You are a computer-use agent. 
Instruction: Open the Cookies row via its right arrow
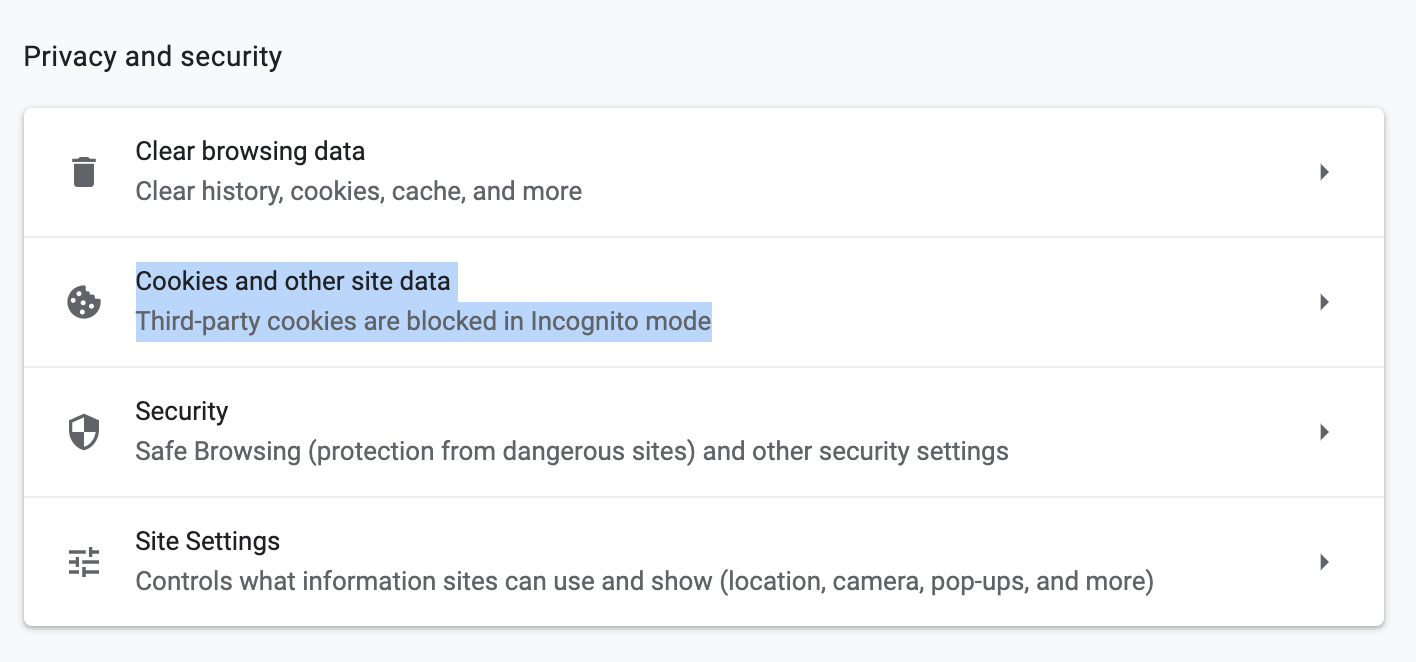coord(1324,302)
